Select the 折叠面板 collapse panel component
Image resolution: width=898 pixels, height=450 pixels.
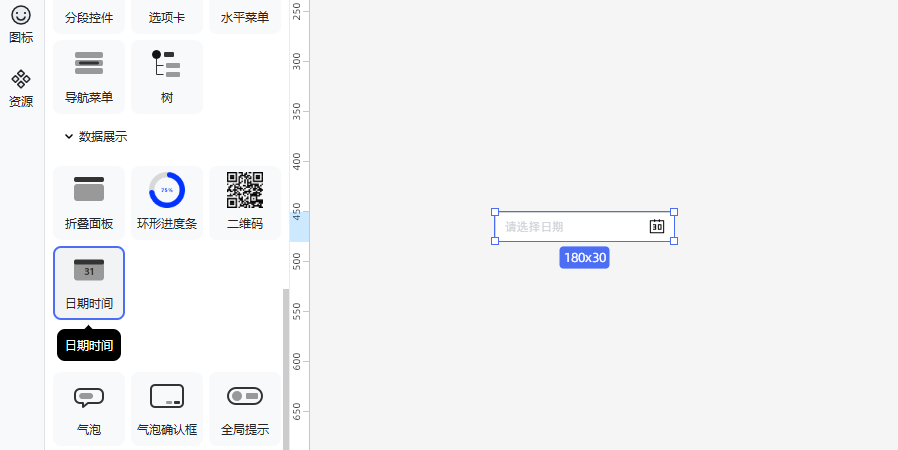(x=89, y=202)
